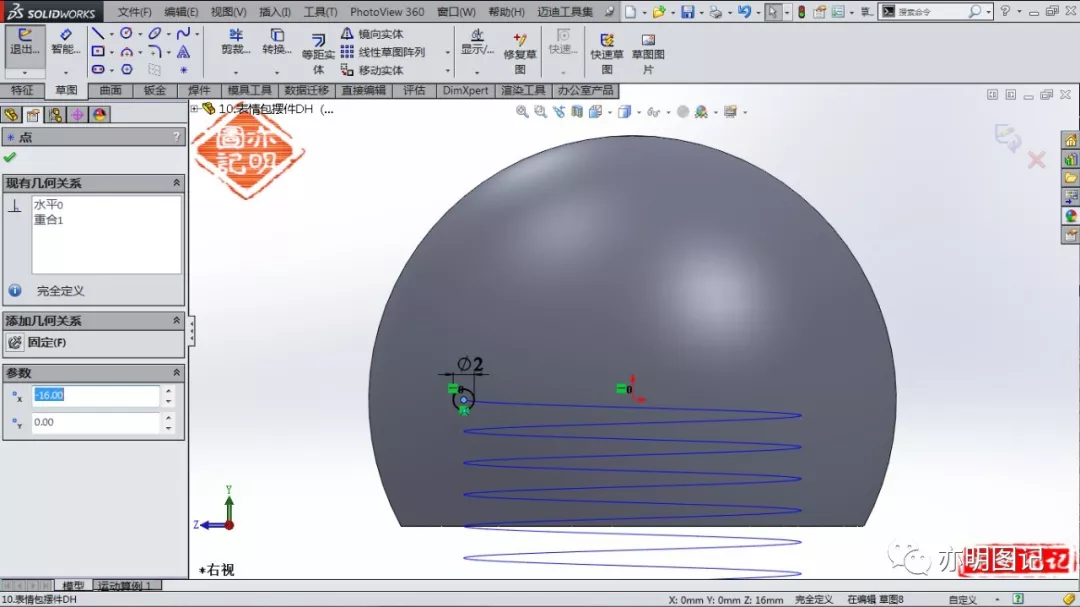The image size is (1080, 607).
Task: Select the sketch Text tool
Action: click(x=183, y=52)
